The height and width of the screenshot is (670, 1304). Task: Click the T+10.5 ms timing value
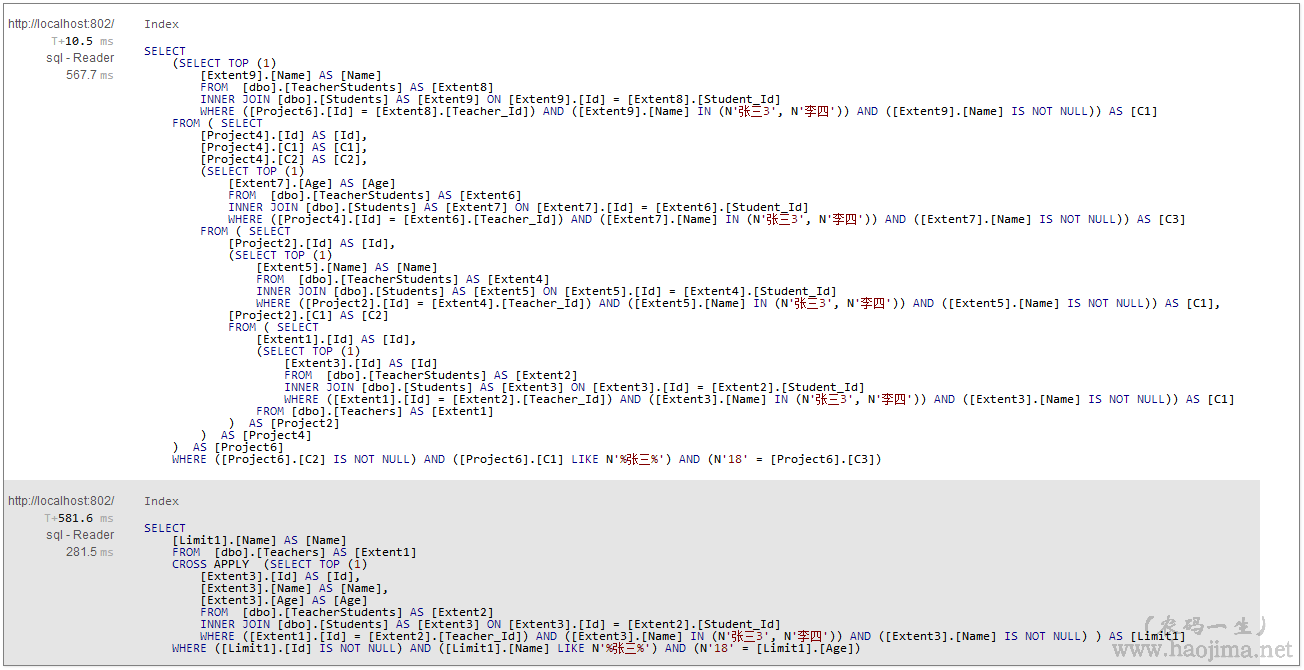pyautogui.click(x=83, y=41)
